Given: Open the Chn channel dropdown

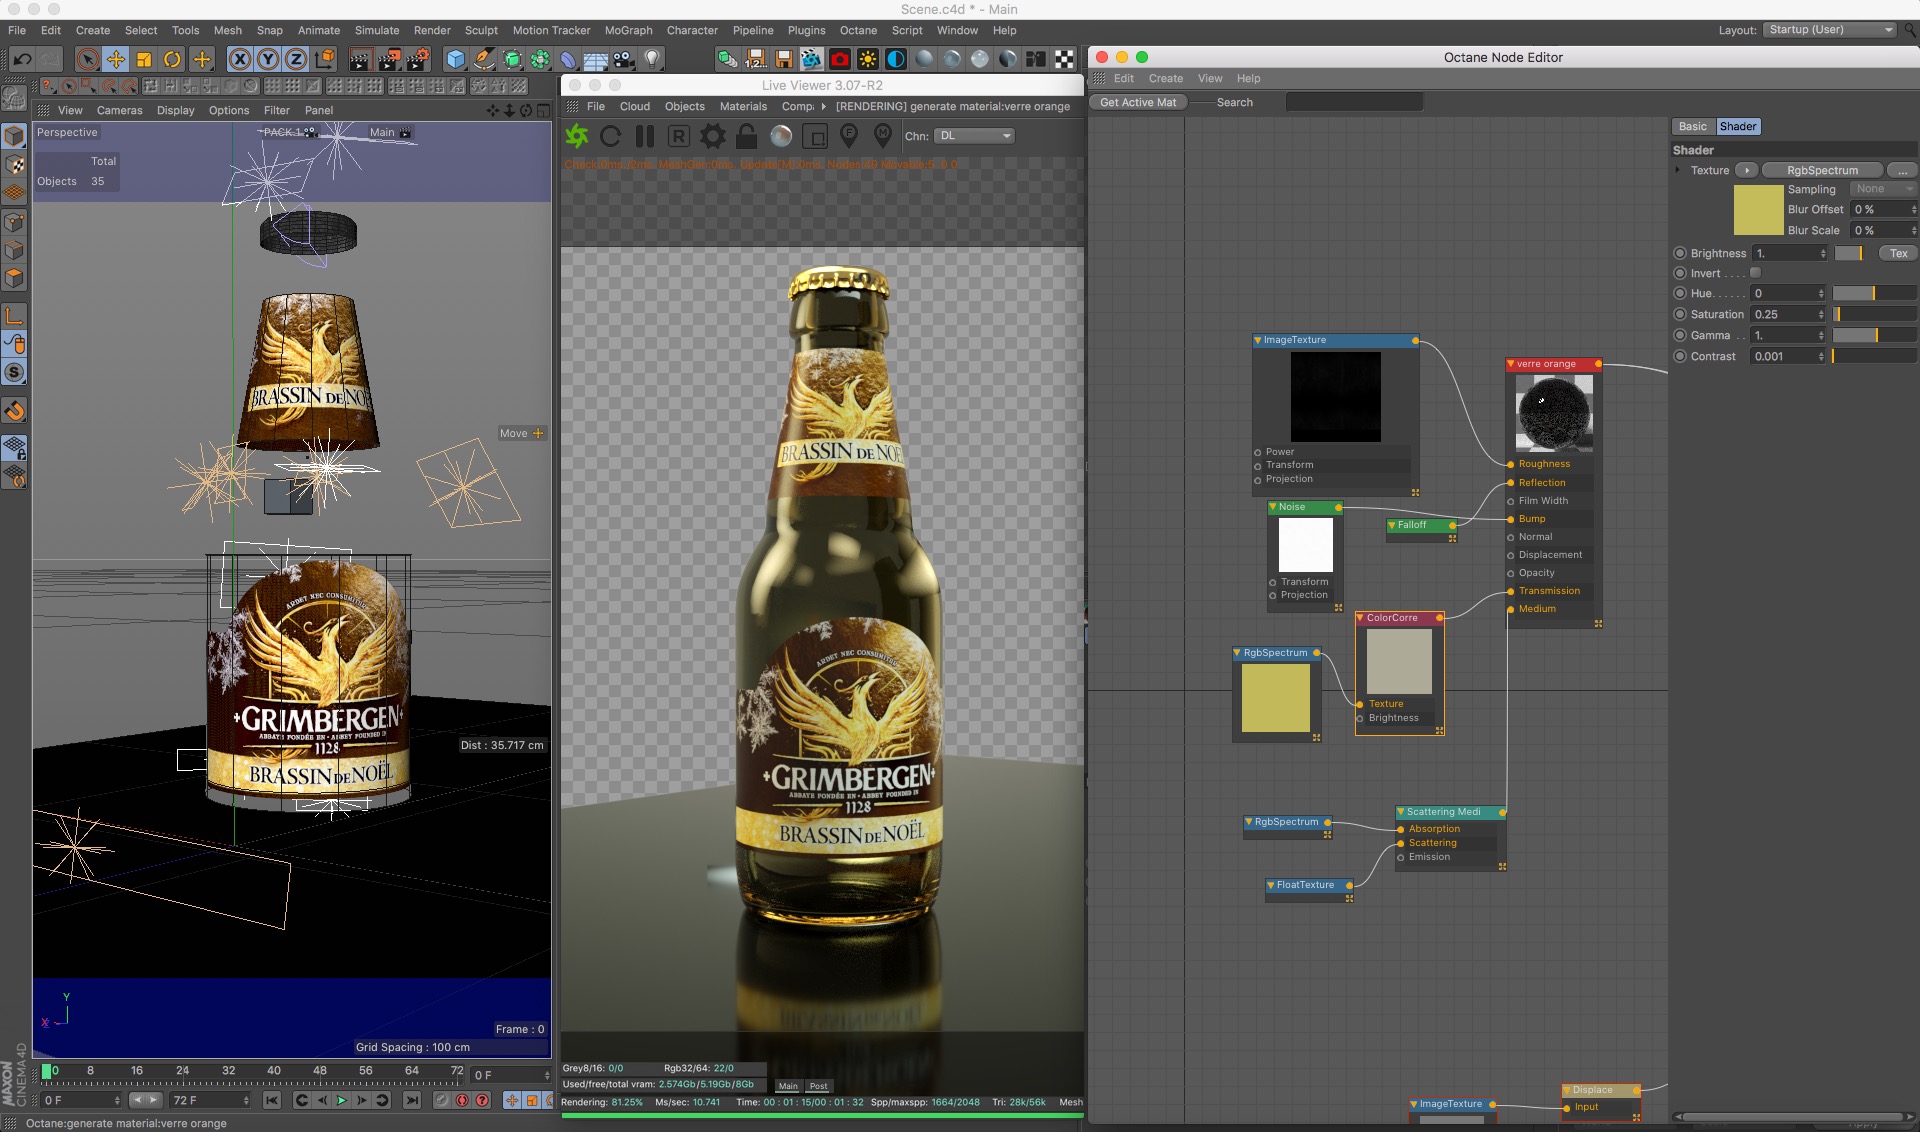Looking at the screenshot, I should (x=975, y=136).
